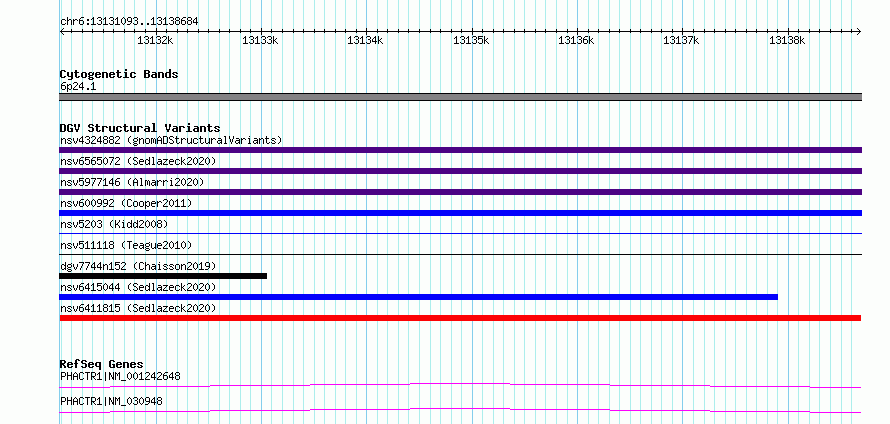Select the blue bar for nsv6415044
Viewport: 890px width, 424px height.
pos(418,297)
